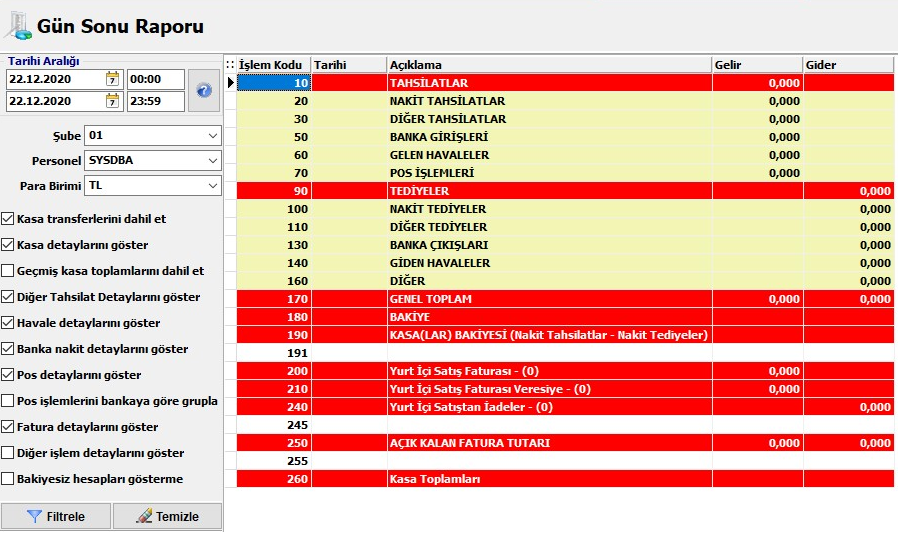Screen dimensions: 898x538
Task: Edit the start time field 00:00
Action: coord(156,79)
